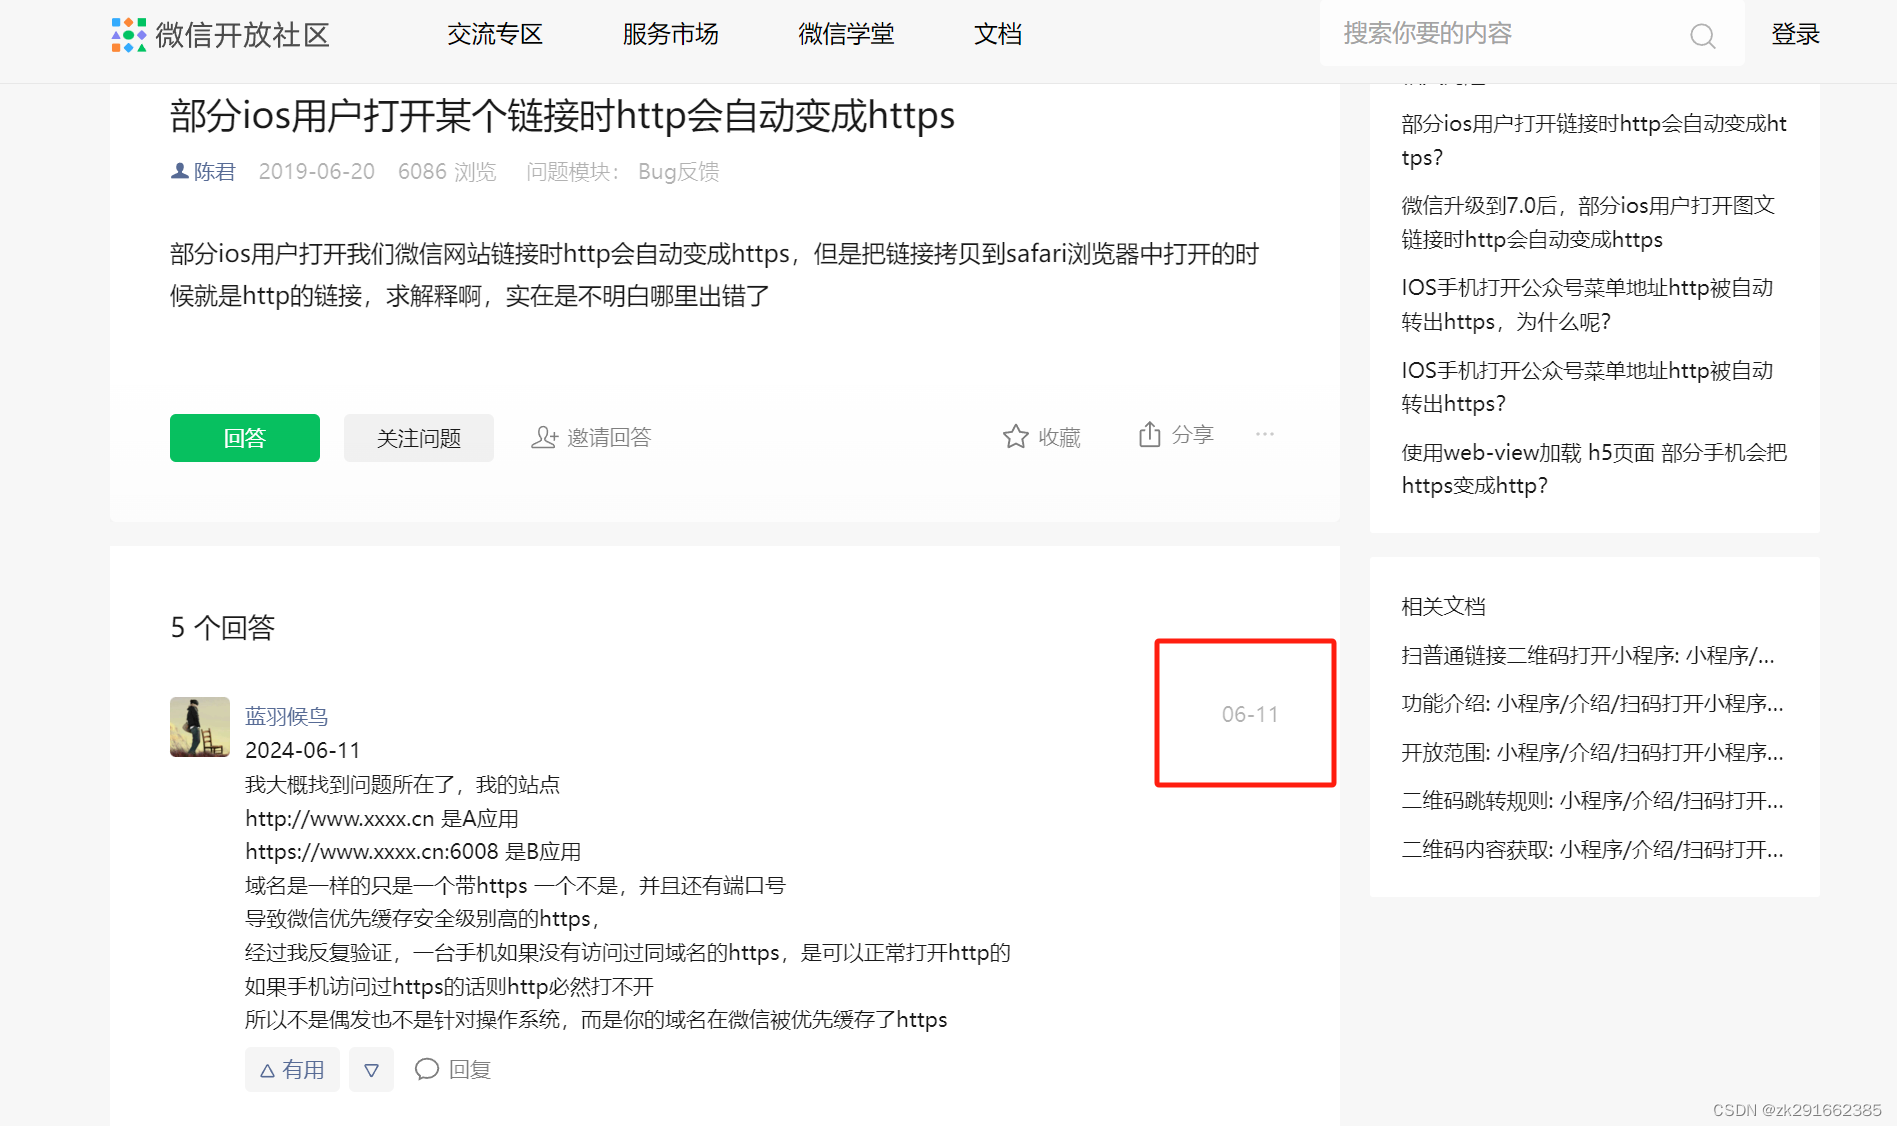Image resolution: width=1897 pixels, height=1126 pixels.
Task: Click the author user icon before 陈君
Action: point(180,171)
